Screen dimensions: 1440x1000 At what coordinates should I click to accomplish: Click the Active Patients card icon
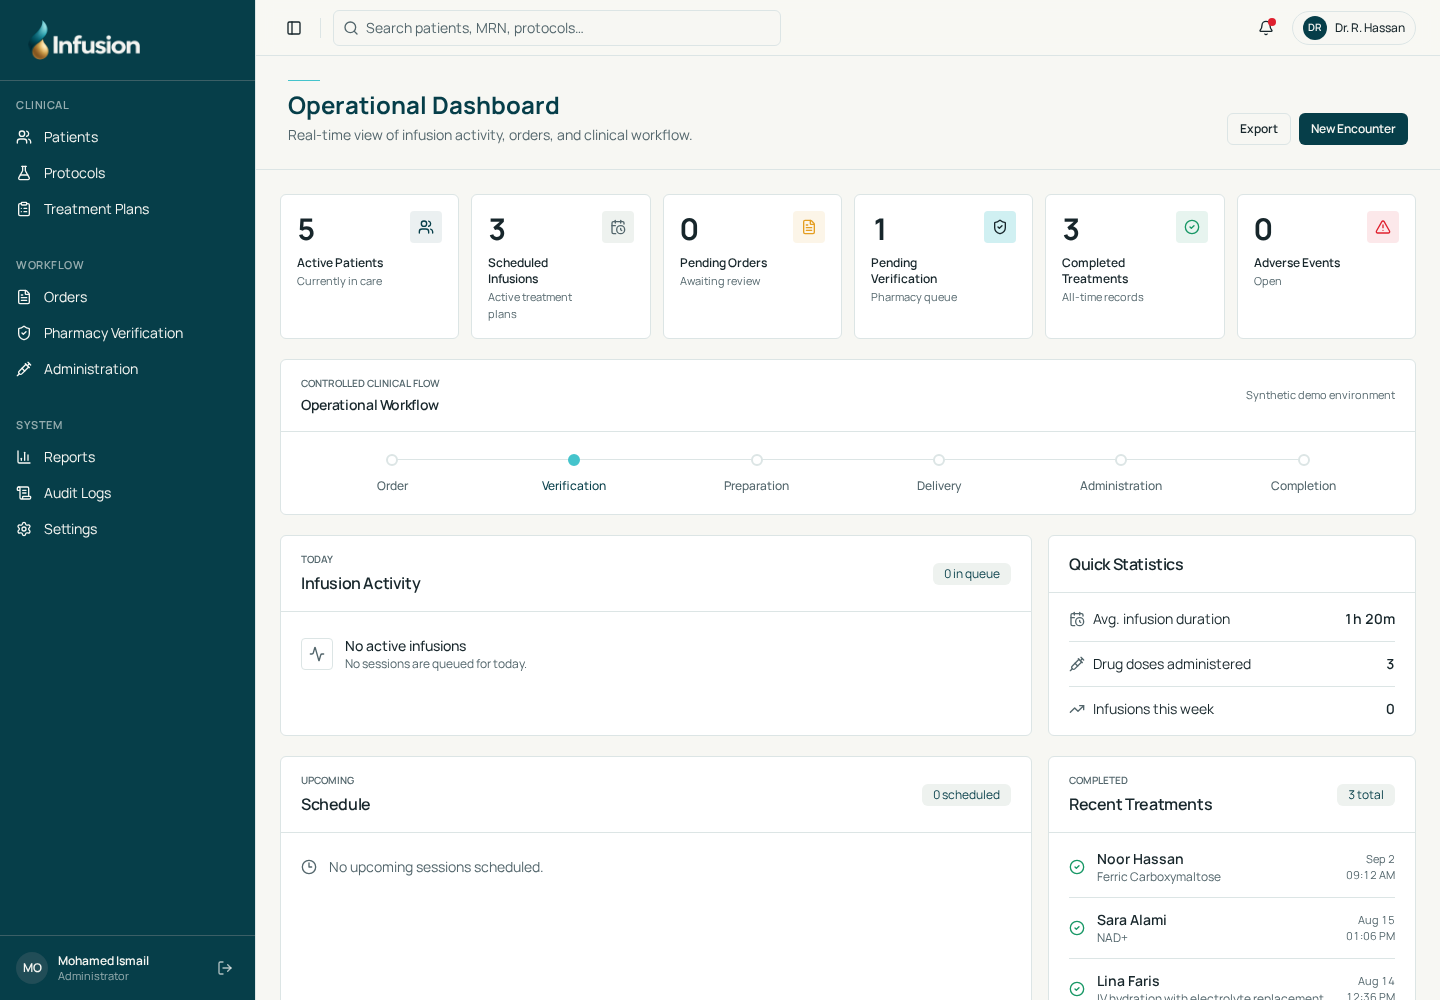pyautogui.click(x=426, y=227)
